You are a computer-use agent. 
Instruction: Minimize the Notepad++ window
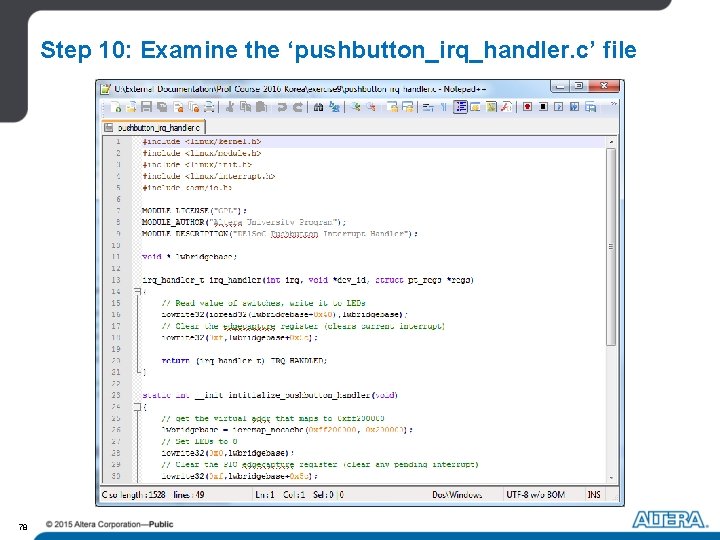coord(560,85)
